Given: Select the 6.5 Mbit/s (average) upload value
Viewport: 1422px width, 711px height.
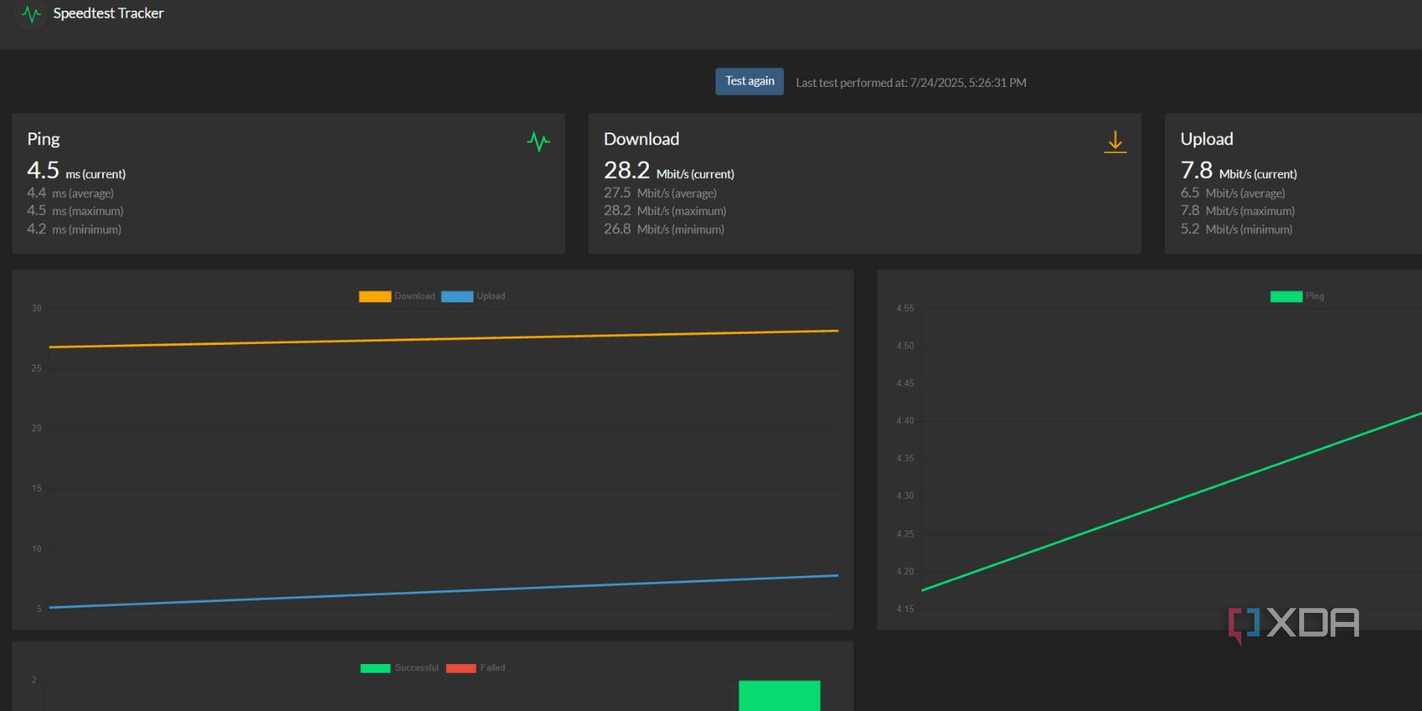Looking at the screenshot, I should (x=1233, y=193).
